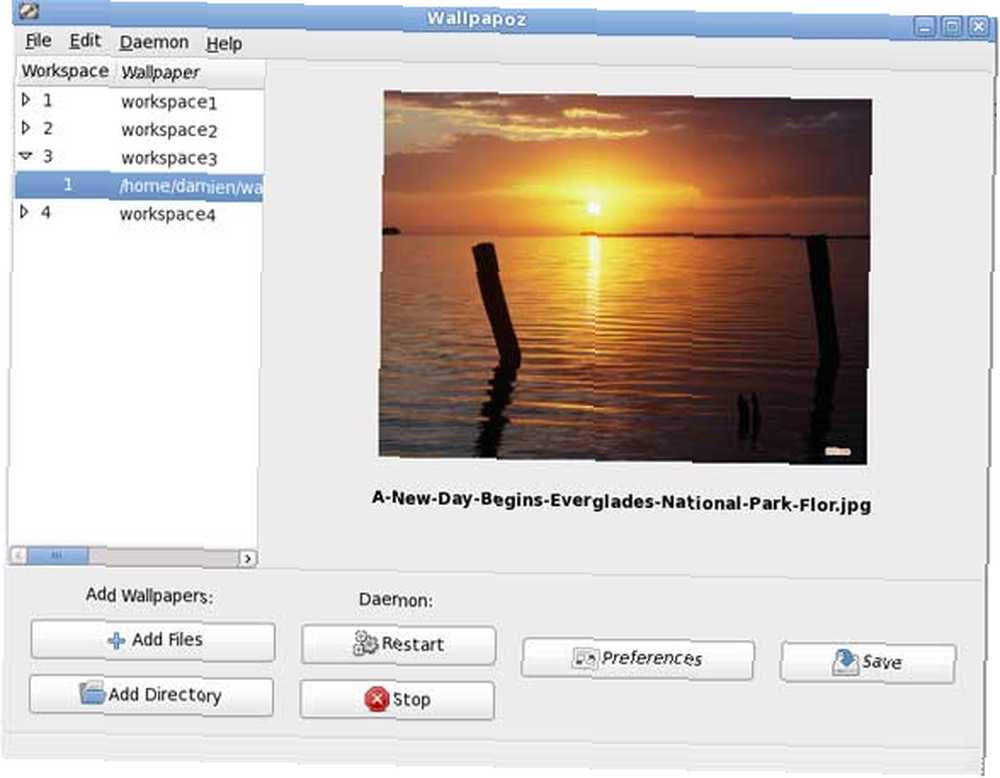
Task: Select the workspace2 wallpaper entry
Action: [x=169, y=130]
